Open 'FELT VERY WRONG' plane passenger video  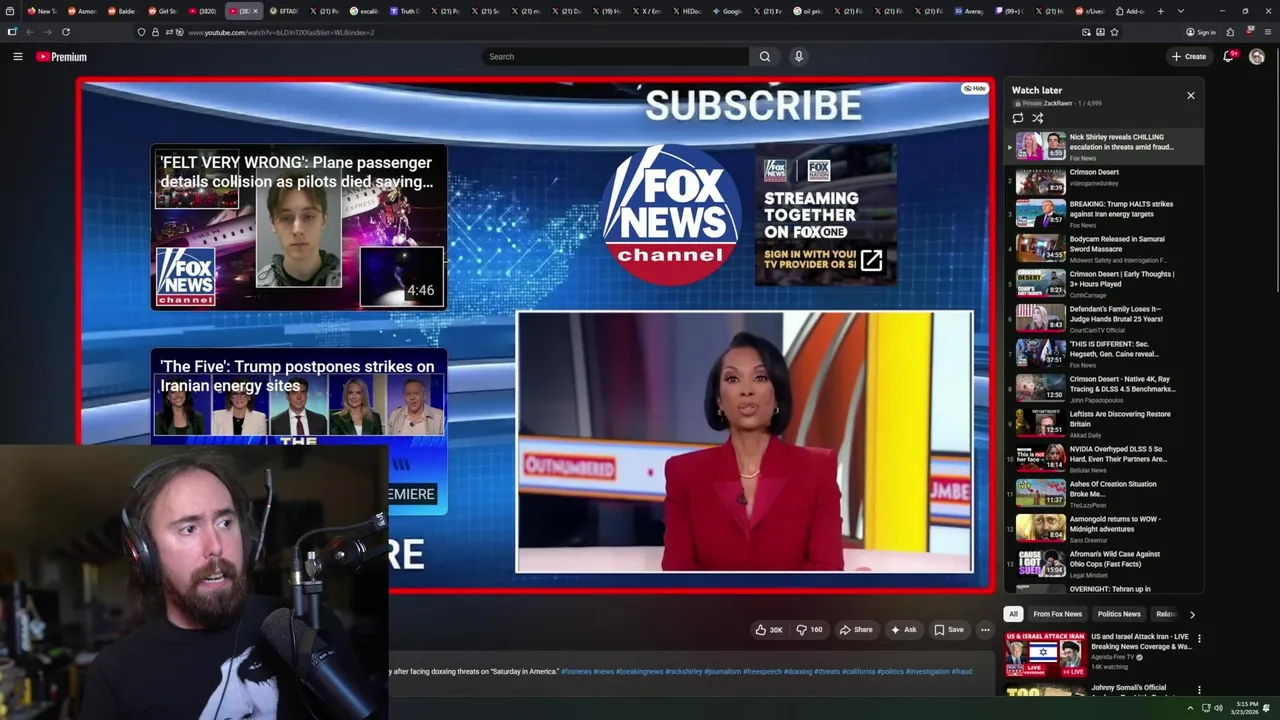(299, 227)
